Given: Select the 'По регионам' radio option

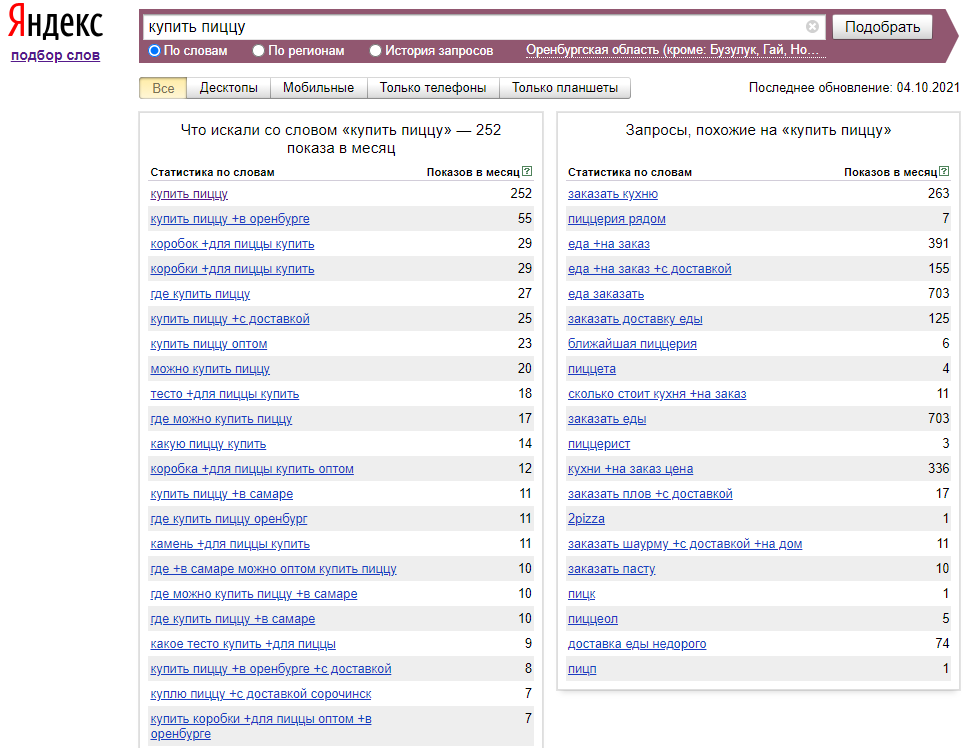Looking at the screenshot, I should point(259,50).
